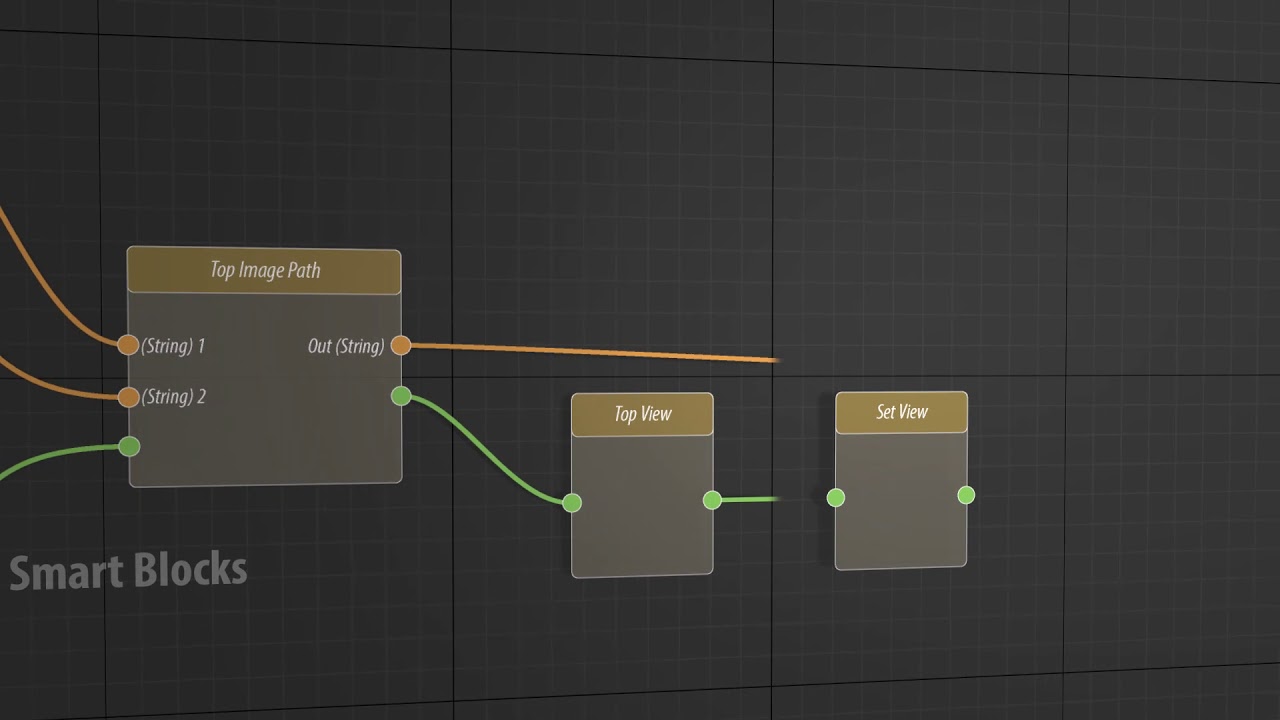Click the Set View node body

[901, 500]
